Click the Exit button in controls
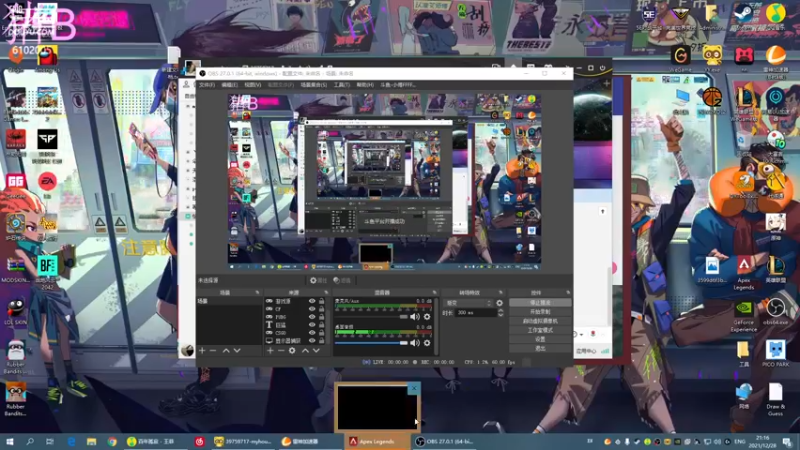 540,348
